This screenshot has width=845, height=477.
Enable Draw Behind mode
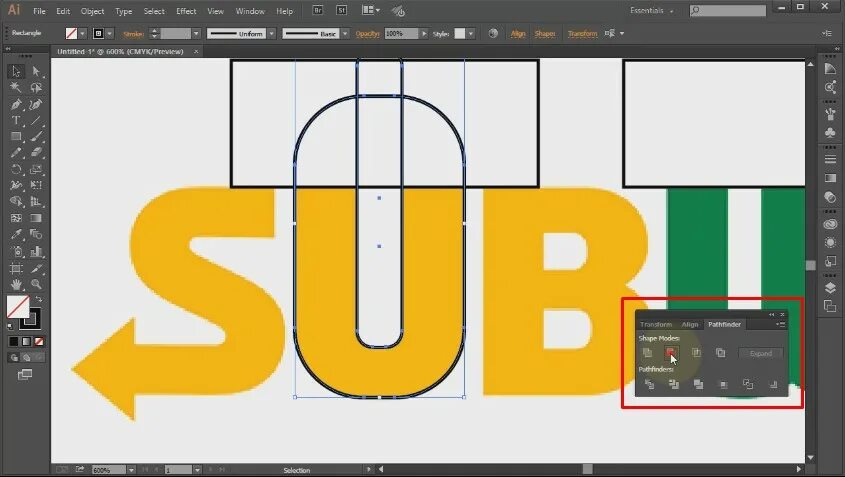(x=26, y=357)
